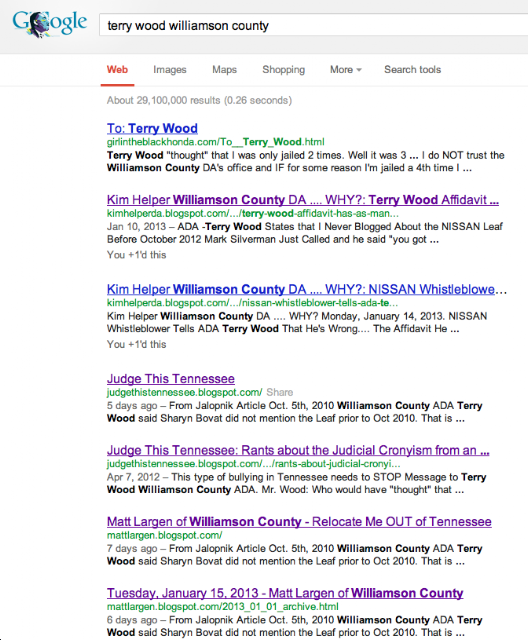
Task: Click the snippet starting 'Jan 10, 2013'
Action: point(304,233)
